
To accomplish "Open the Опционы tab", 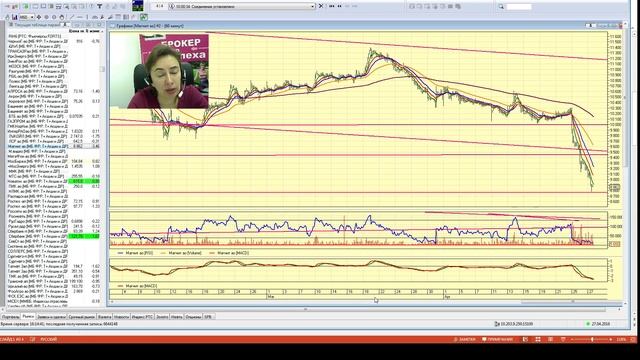I will pos(193,317).
